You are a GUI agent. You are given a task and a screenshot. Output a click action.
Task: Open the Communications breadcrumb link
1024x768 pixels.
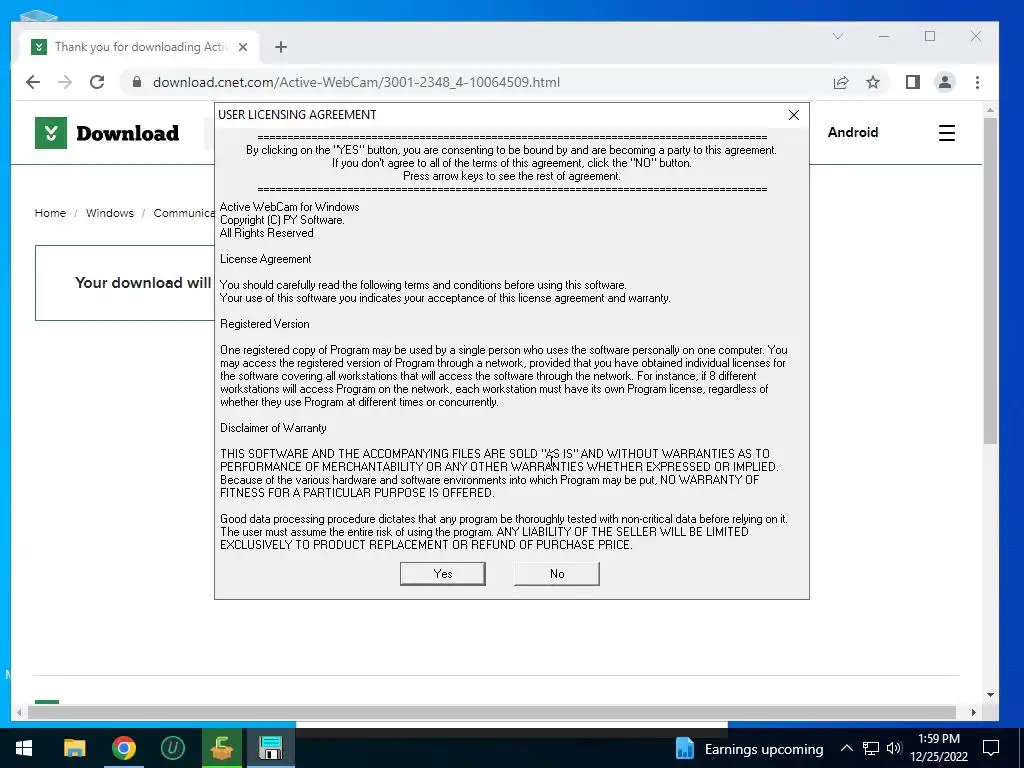pyautogui.click(x=184, y=213)
